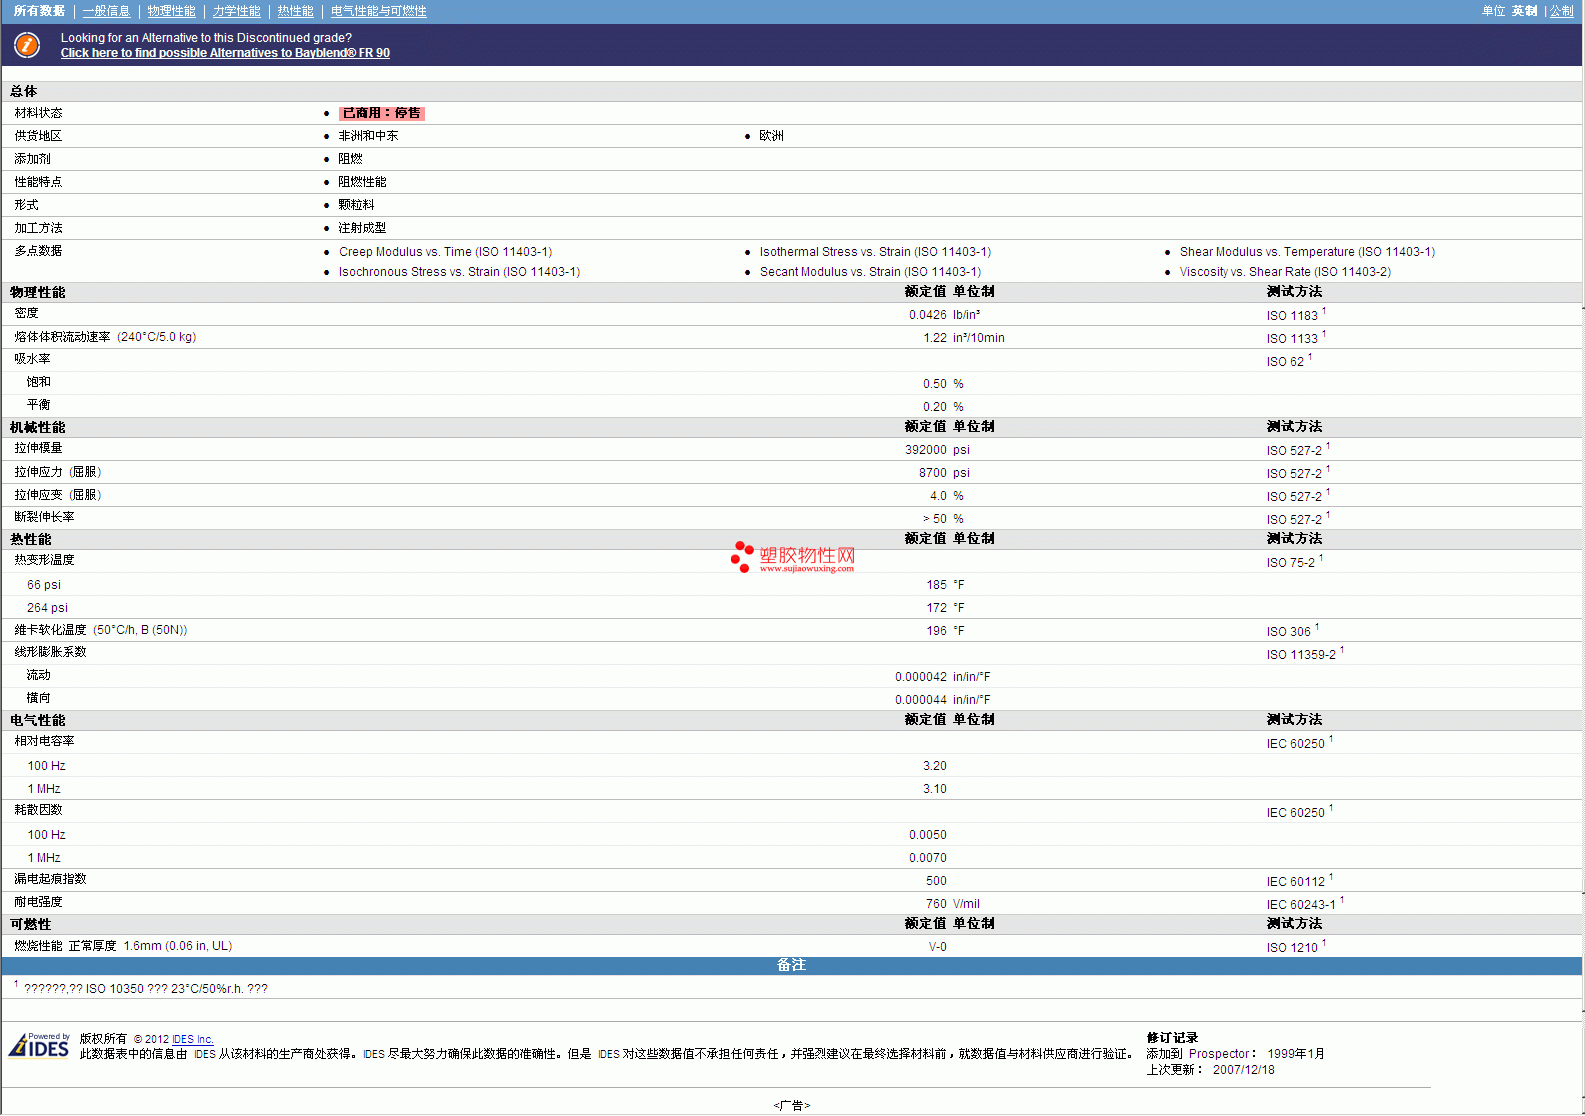The width and height of the screenshot is (1585, 1116).
Task: Click the 注射成型 processing method
Action: (x=362, y=228)
